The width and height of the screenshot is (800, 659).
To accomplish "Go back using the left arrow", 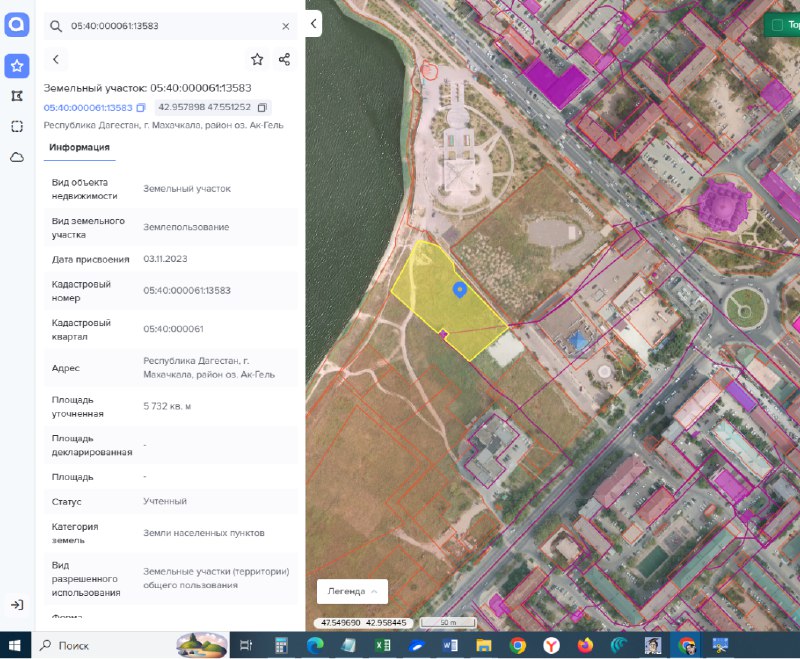I will (x=56, y=60).
